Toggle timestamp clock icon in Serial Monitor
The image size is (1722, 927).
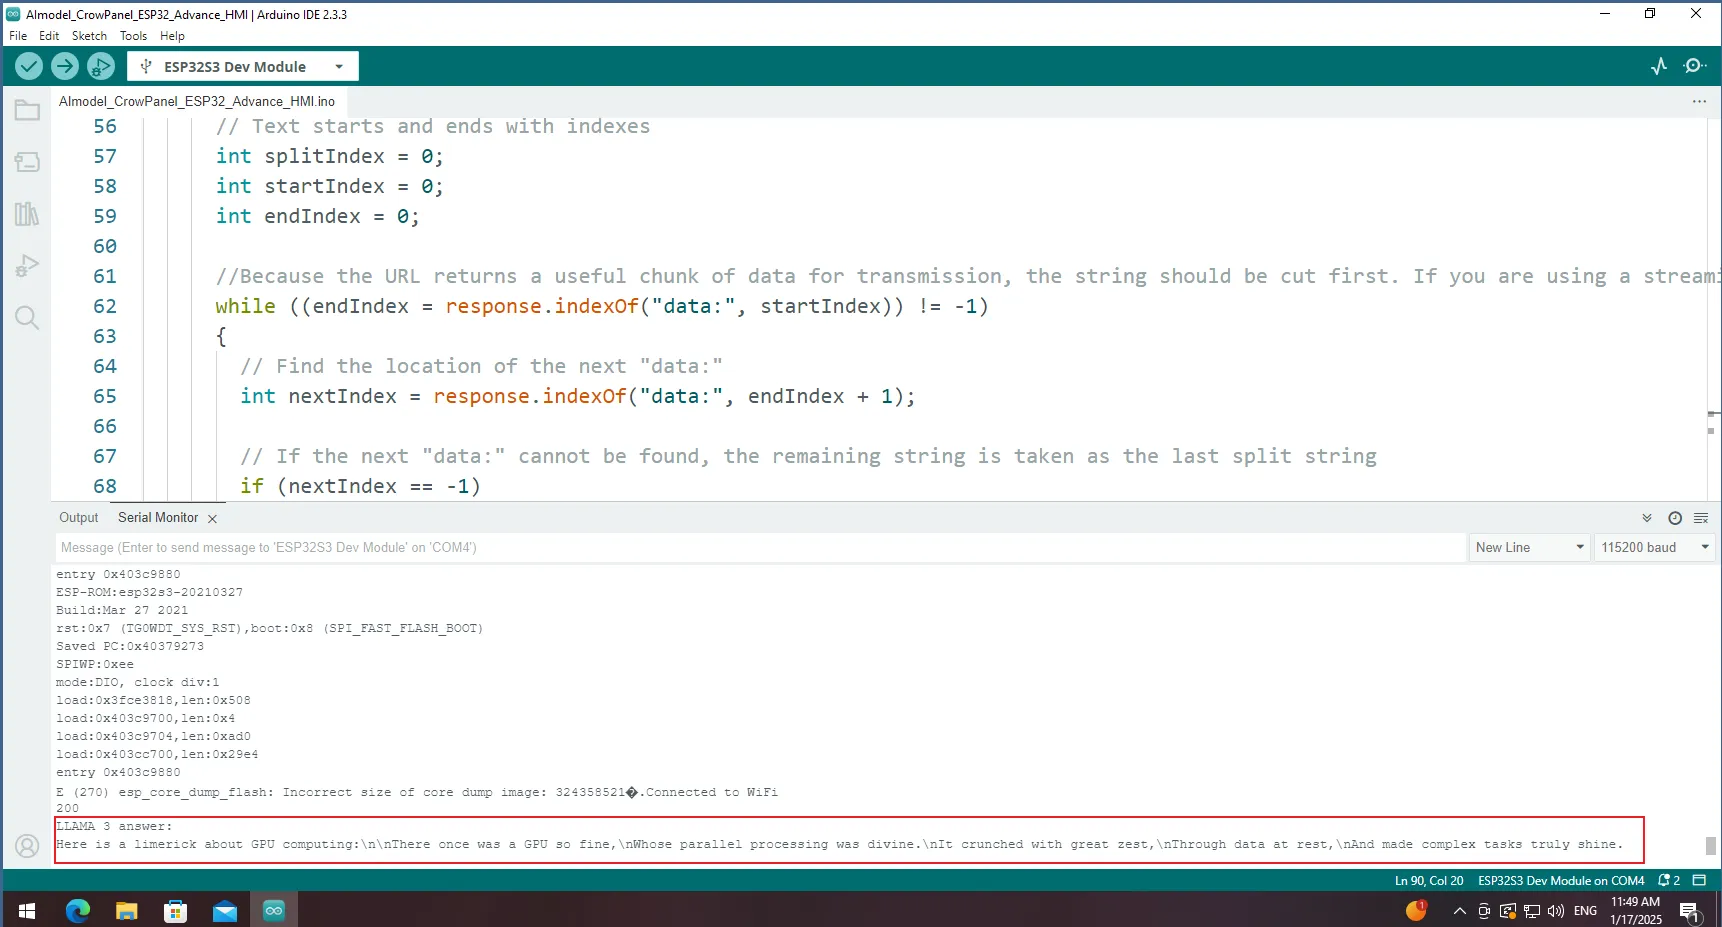point(1675,518)
